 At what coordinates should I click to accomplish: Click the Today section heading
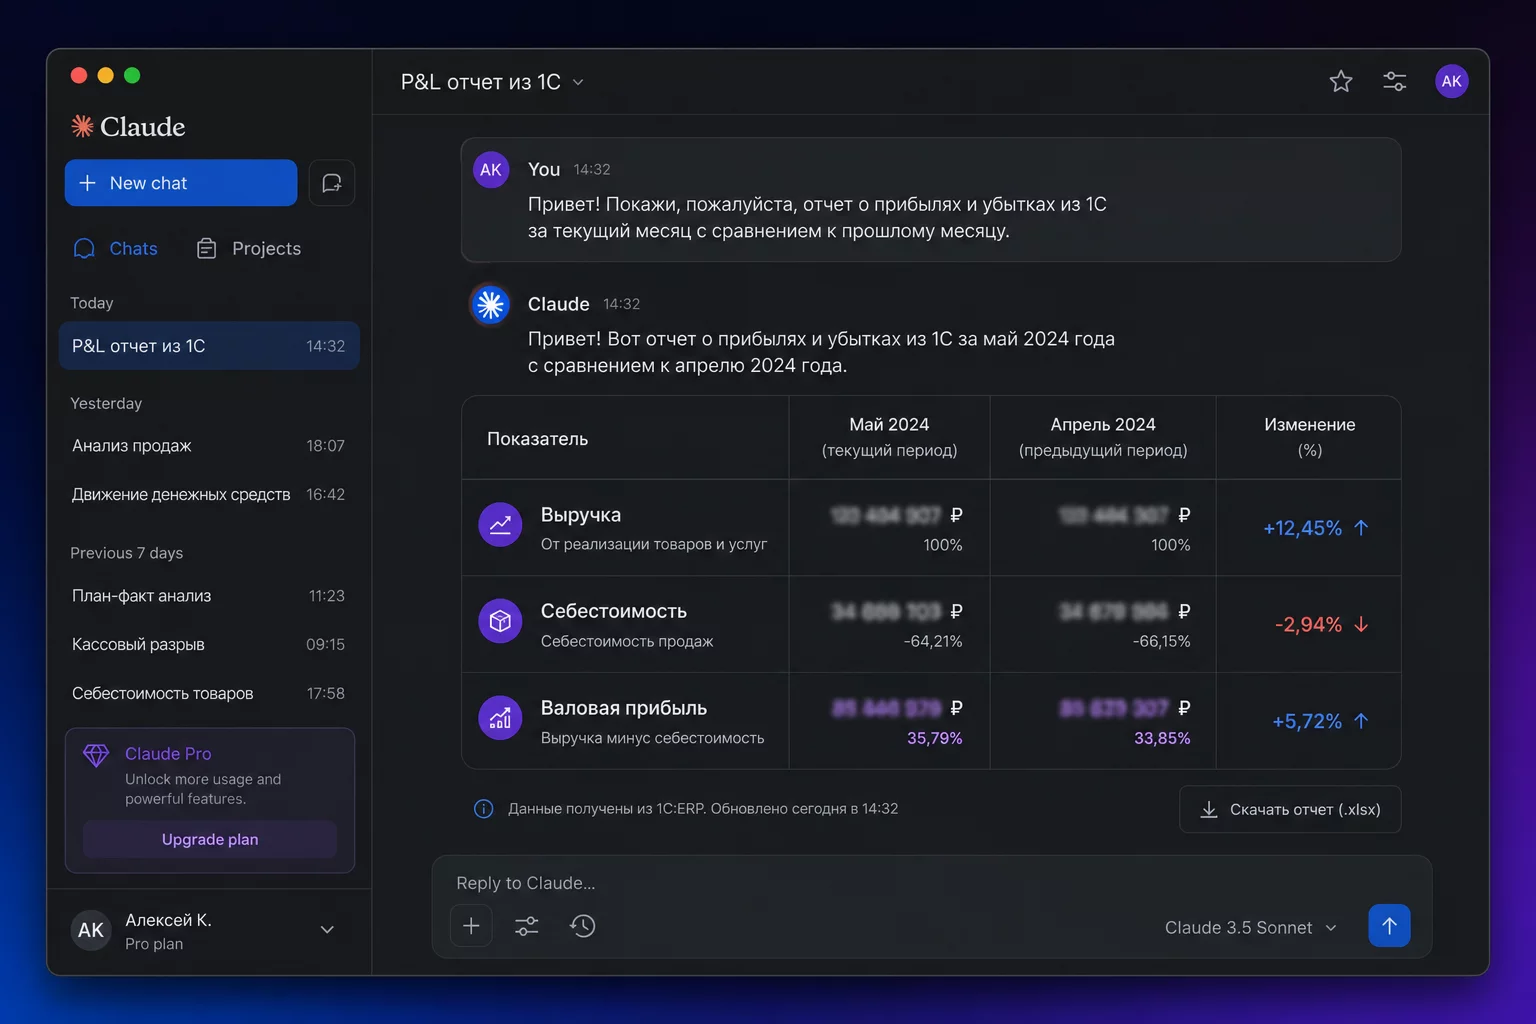92,303
